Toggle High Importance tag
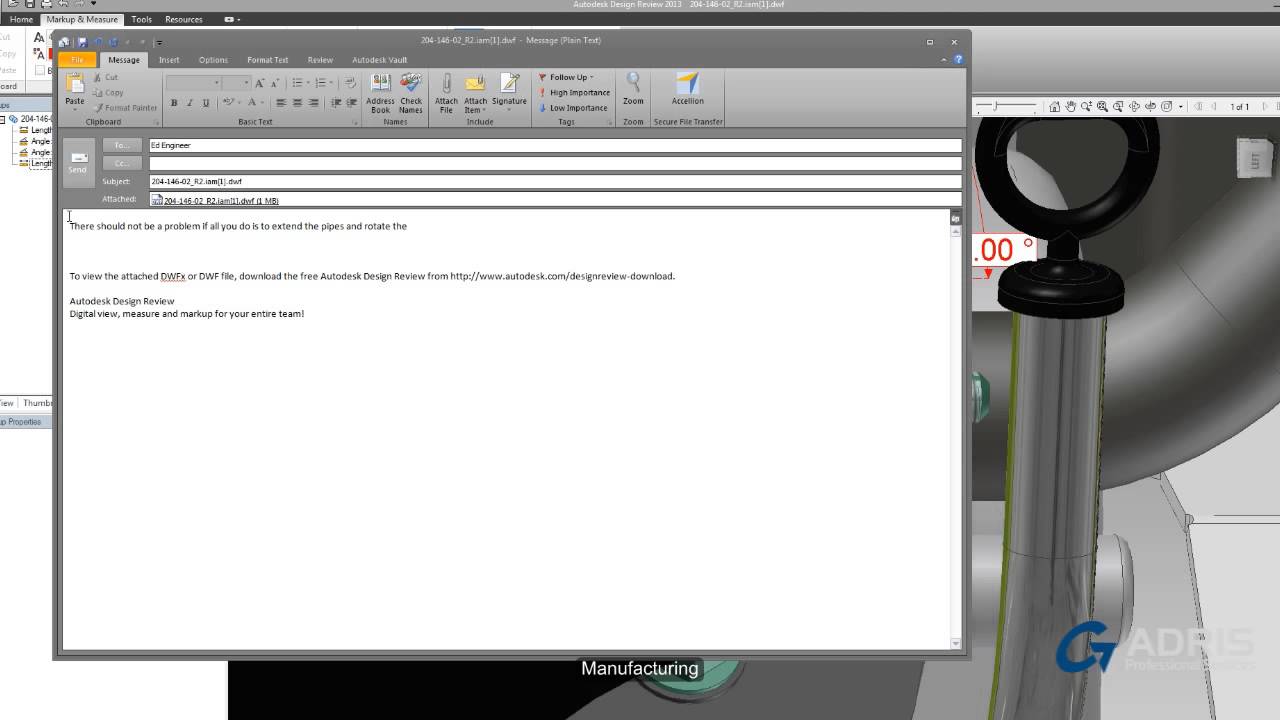Screen dimensions: 1280x720 574,92
